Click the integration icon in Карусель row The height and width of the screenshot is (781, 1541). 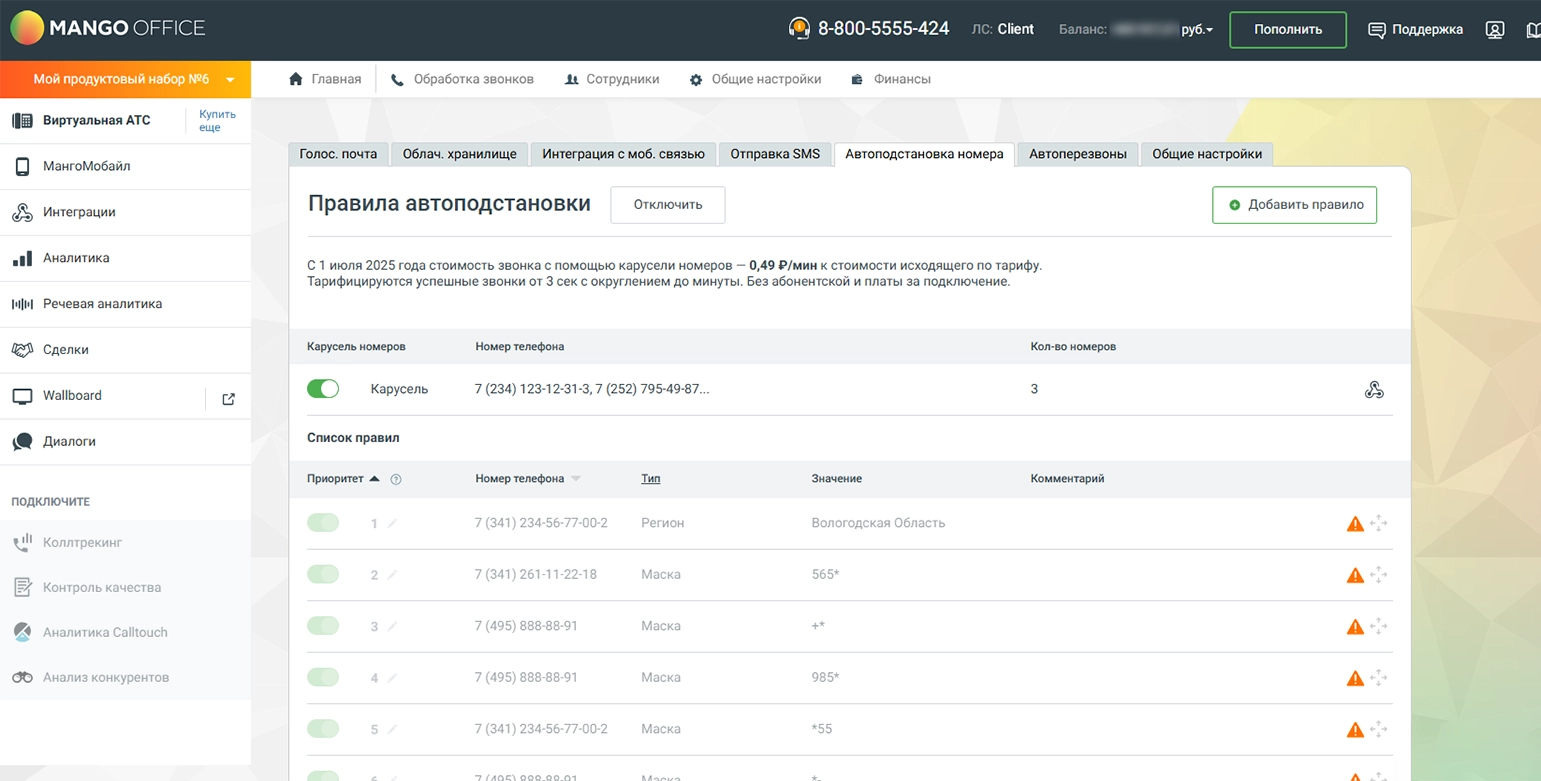point(1374,390)
